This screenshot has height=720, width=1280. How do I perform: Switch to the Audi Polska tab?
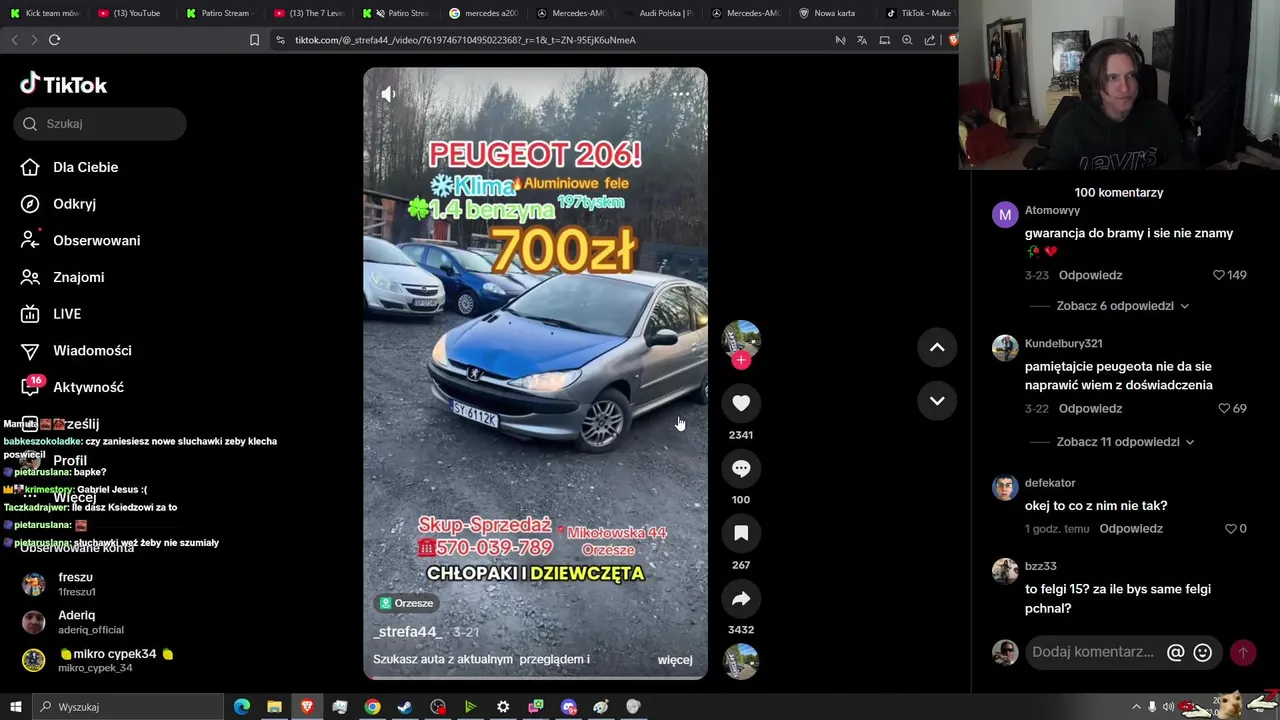(x=661, y=13)
